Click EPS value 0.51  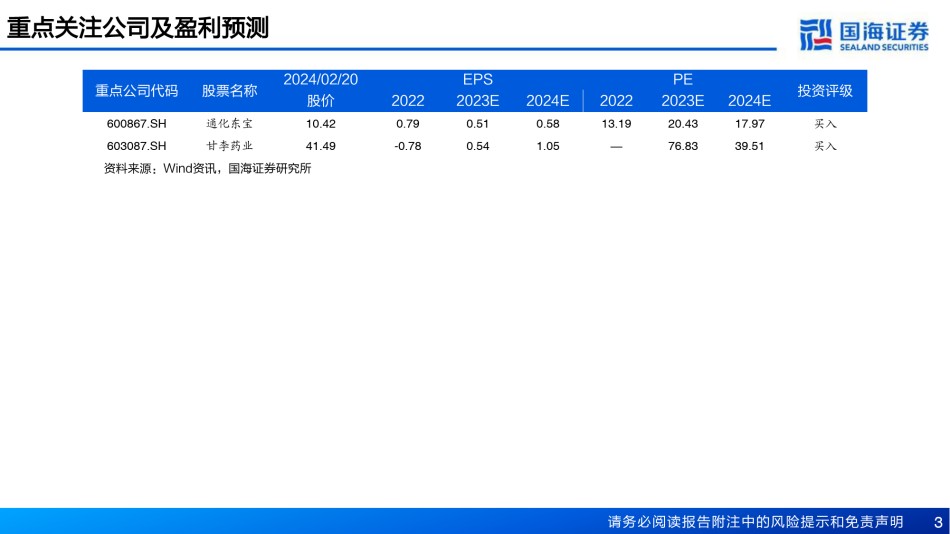(477, 124)
